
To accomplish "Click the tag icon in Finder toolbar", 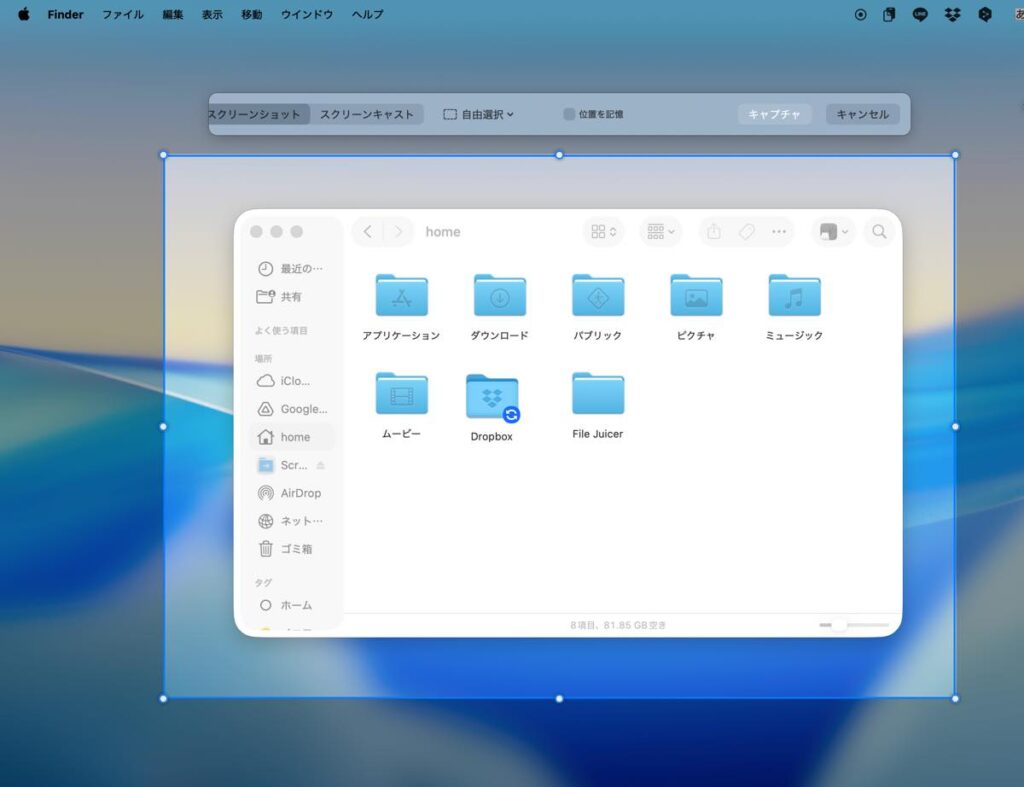I will coord(746,232).
